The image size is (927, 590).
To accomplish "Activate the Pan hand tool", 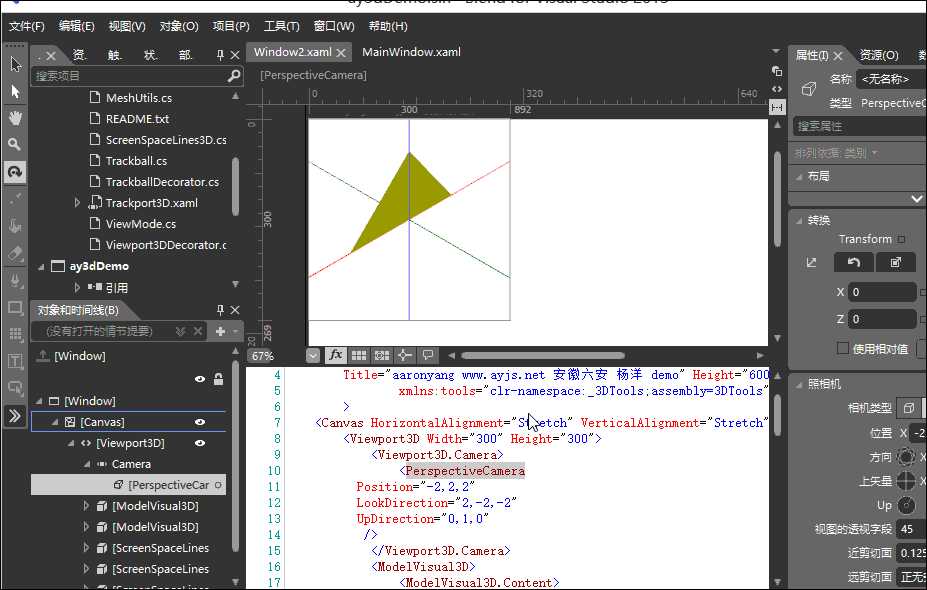I will pyautogui.click(x=15, y=118).
